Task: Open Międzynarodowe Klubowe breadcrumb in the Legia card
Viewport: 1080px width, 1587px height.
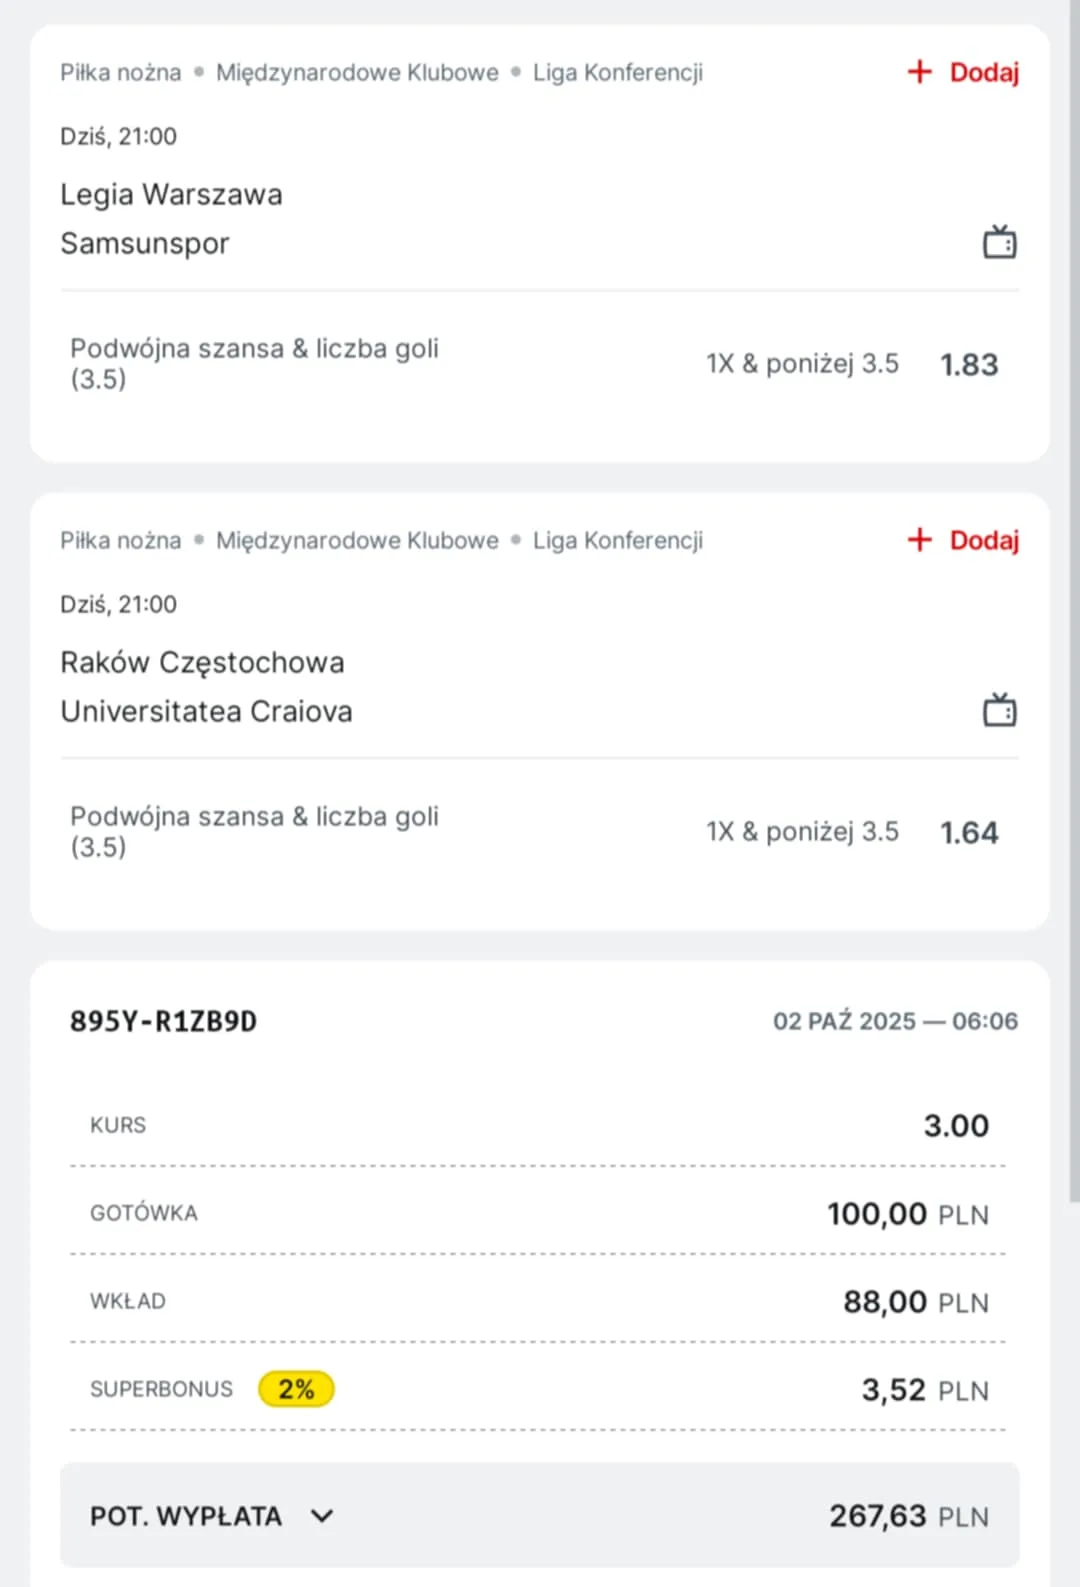Action: pos(357,73)
